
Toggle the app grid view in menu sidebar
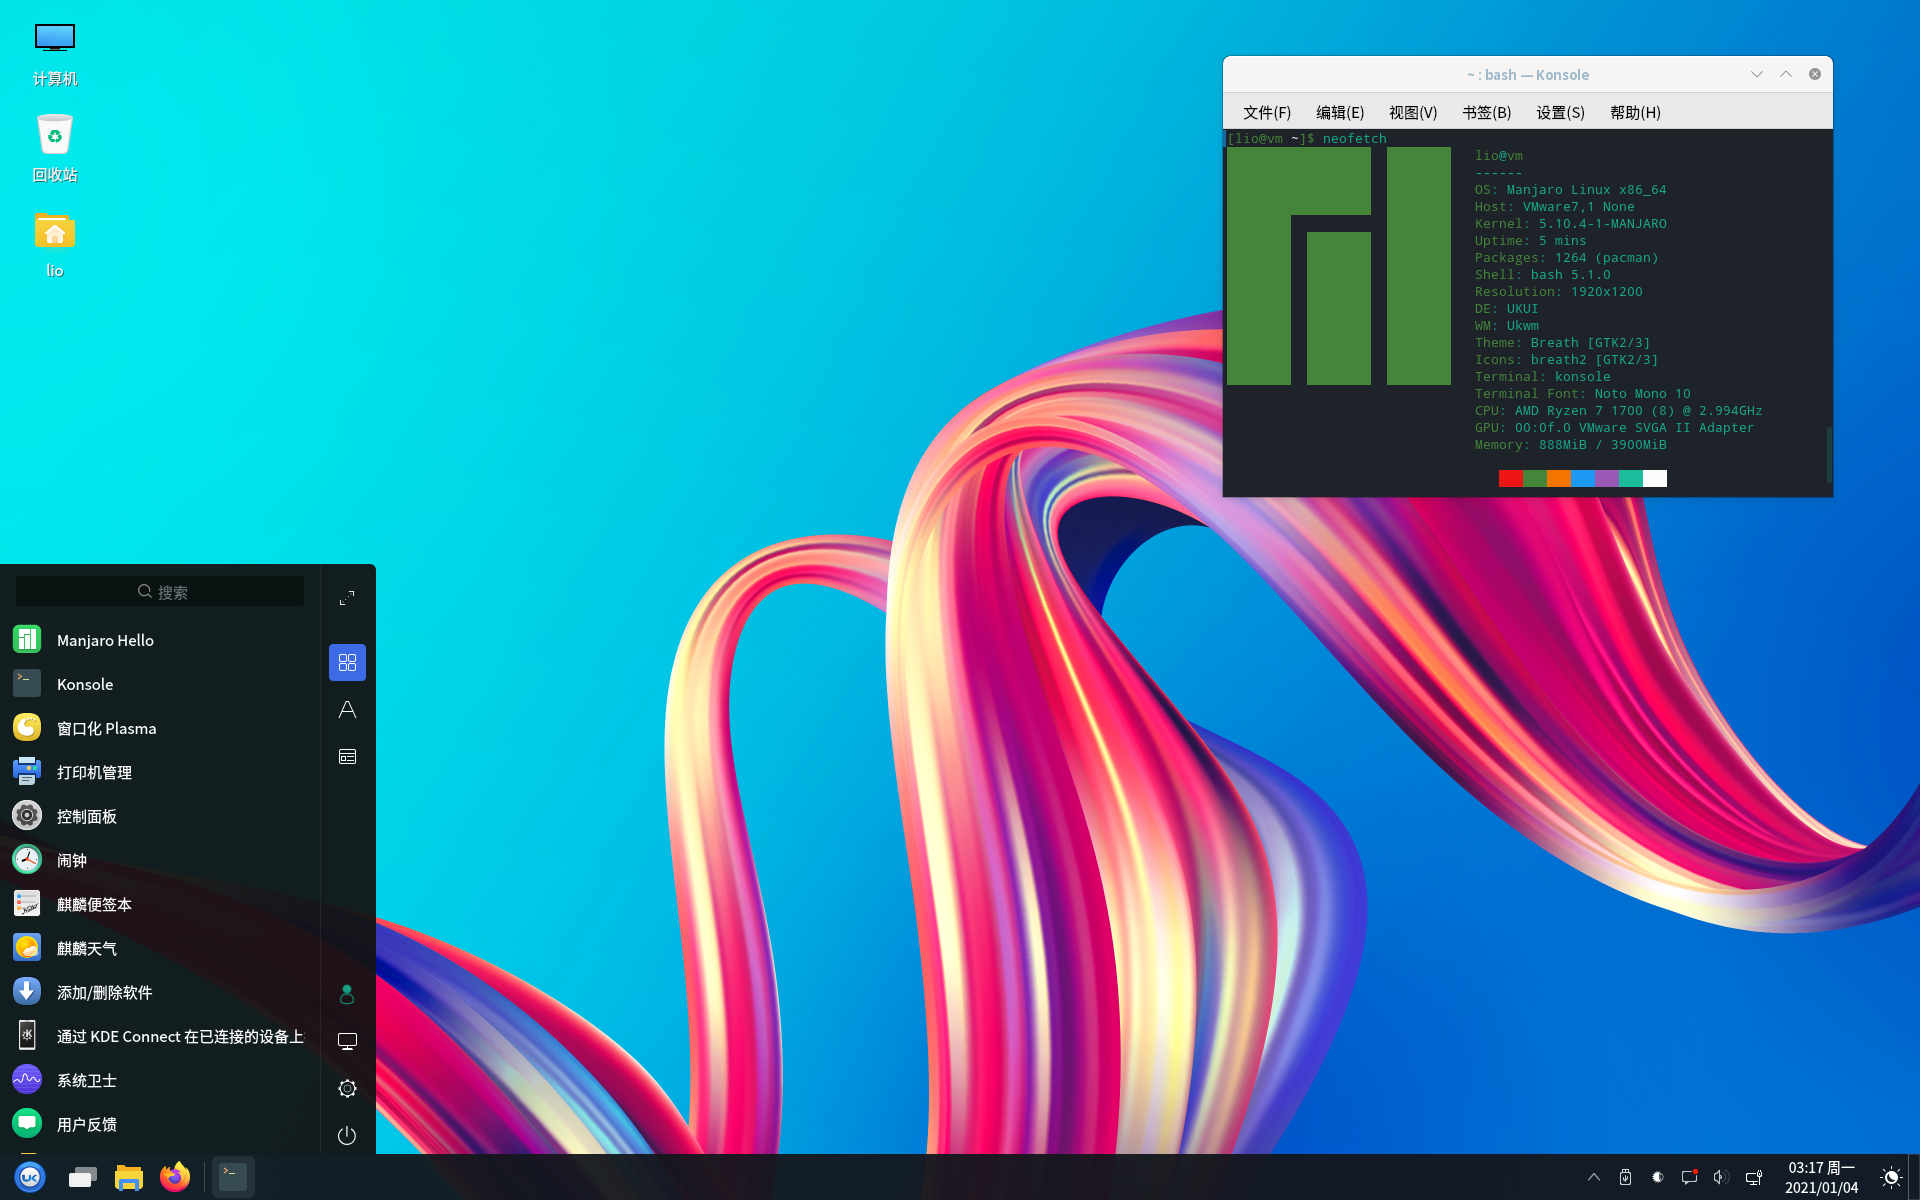[x=347, y=662]
